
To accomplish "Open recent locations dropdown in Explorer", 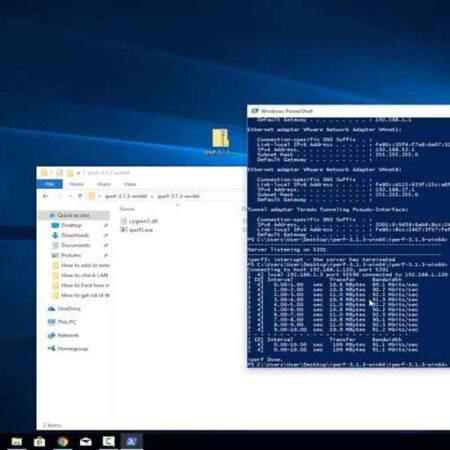I will tap(70, 196).
